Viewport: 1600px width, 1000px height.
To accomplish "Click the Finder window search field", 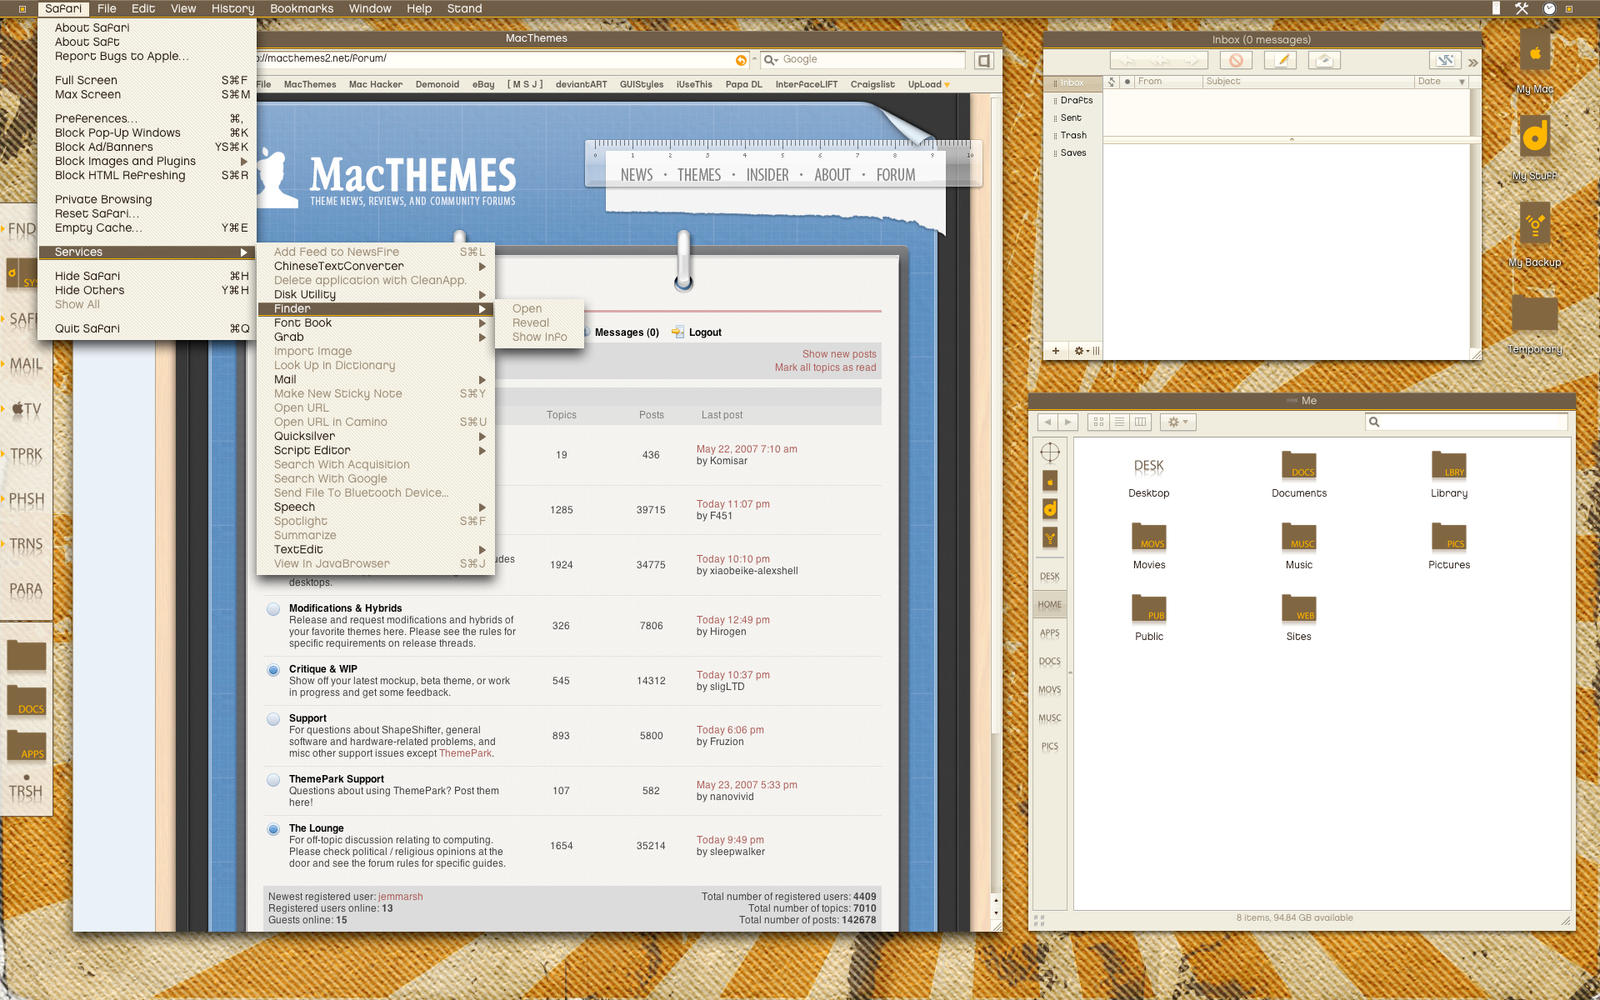I will coord(1466,422).
